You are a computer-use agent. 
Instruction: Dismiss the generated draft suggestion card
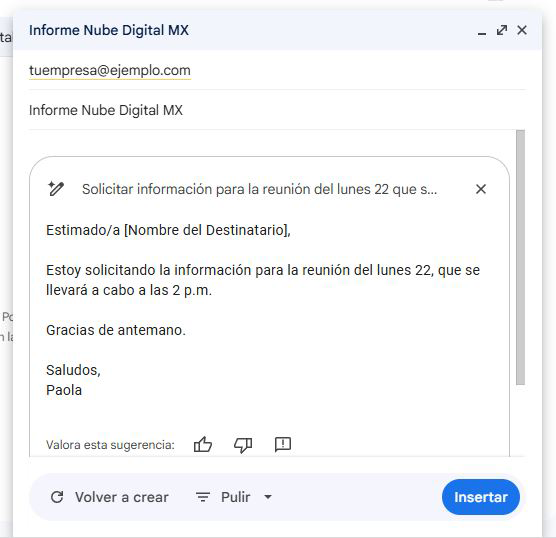[x=481, y=189]
